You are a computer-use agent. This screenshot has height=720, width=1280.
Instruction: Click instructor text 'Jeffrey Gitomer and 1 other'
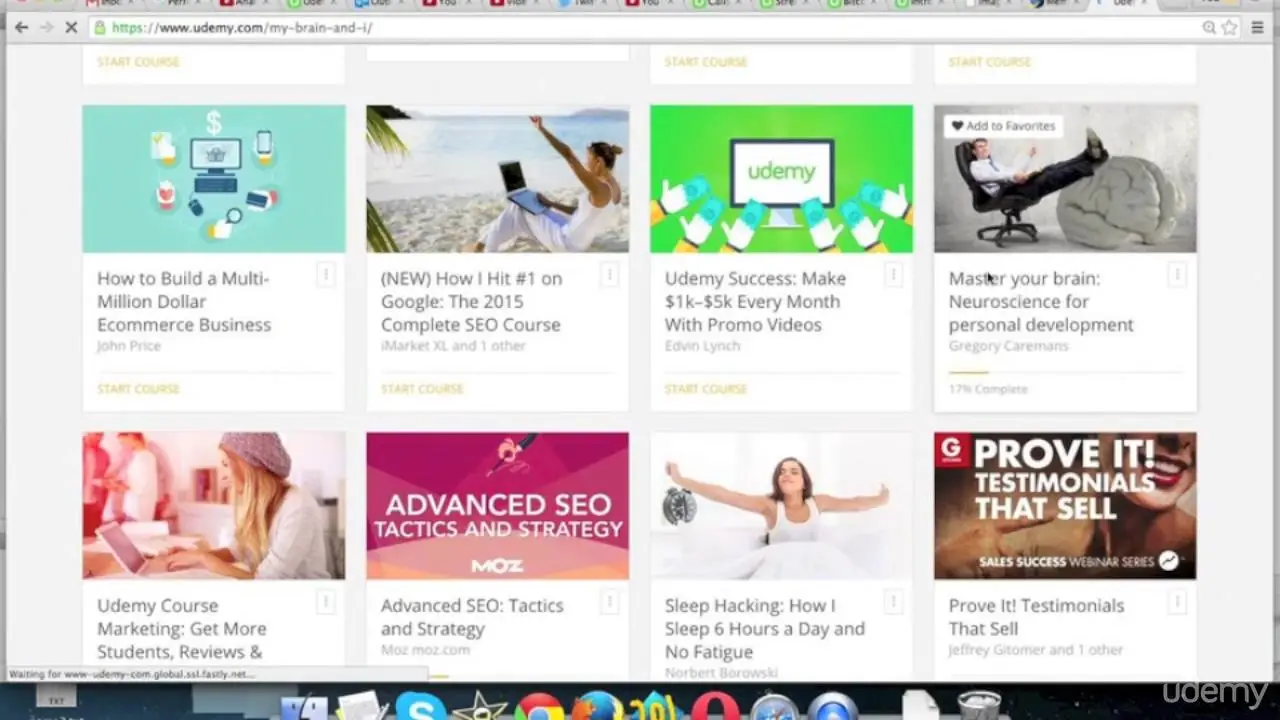coord(1035,650)
